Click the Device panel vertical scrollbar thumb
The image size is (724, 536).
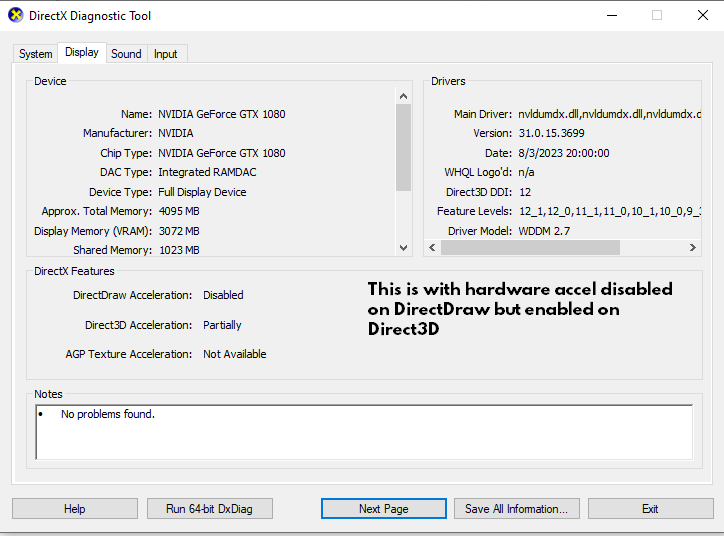tap(404, 146)
